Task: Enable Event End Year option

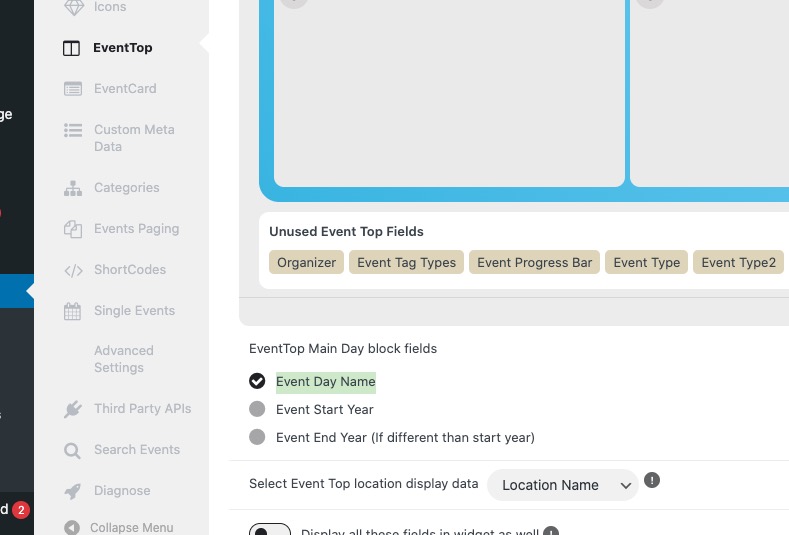Action: [257, 437]
